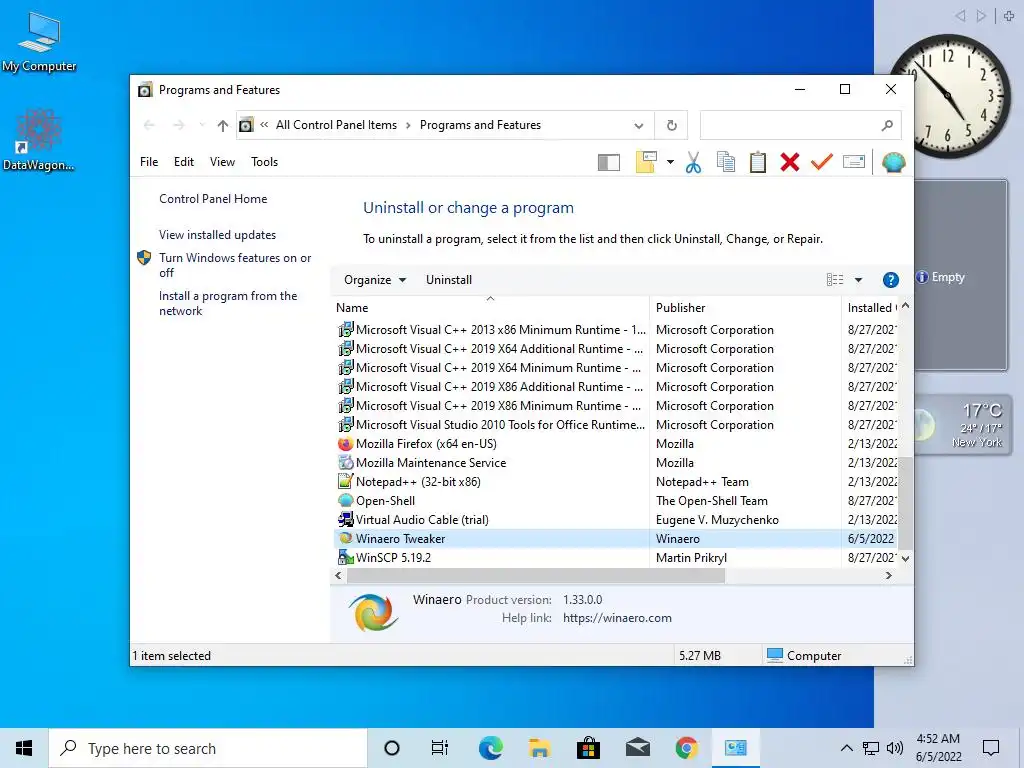Select the My Computer desktop icon

point(39,41)
